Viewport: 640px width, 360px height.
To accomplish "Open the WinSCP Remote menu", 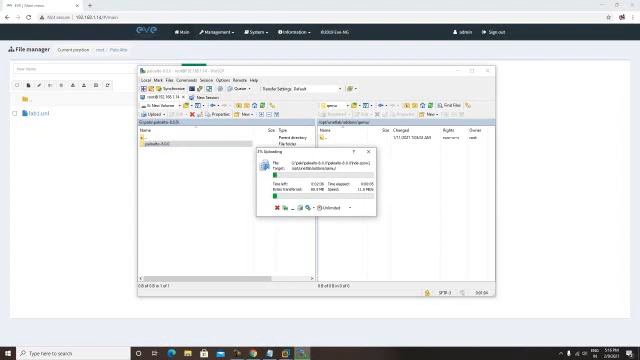I will pyautogui.click(x=240, y=80).
